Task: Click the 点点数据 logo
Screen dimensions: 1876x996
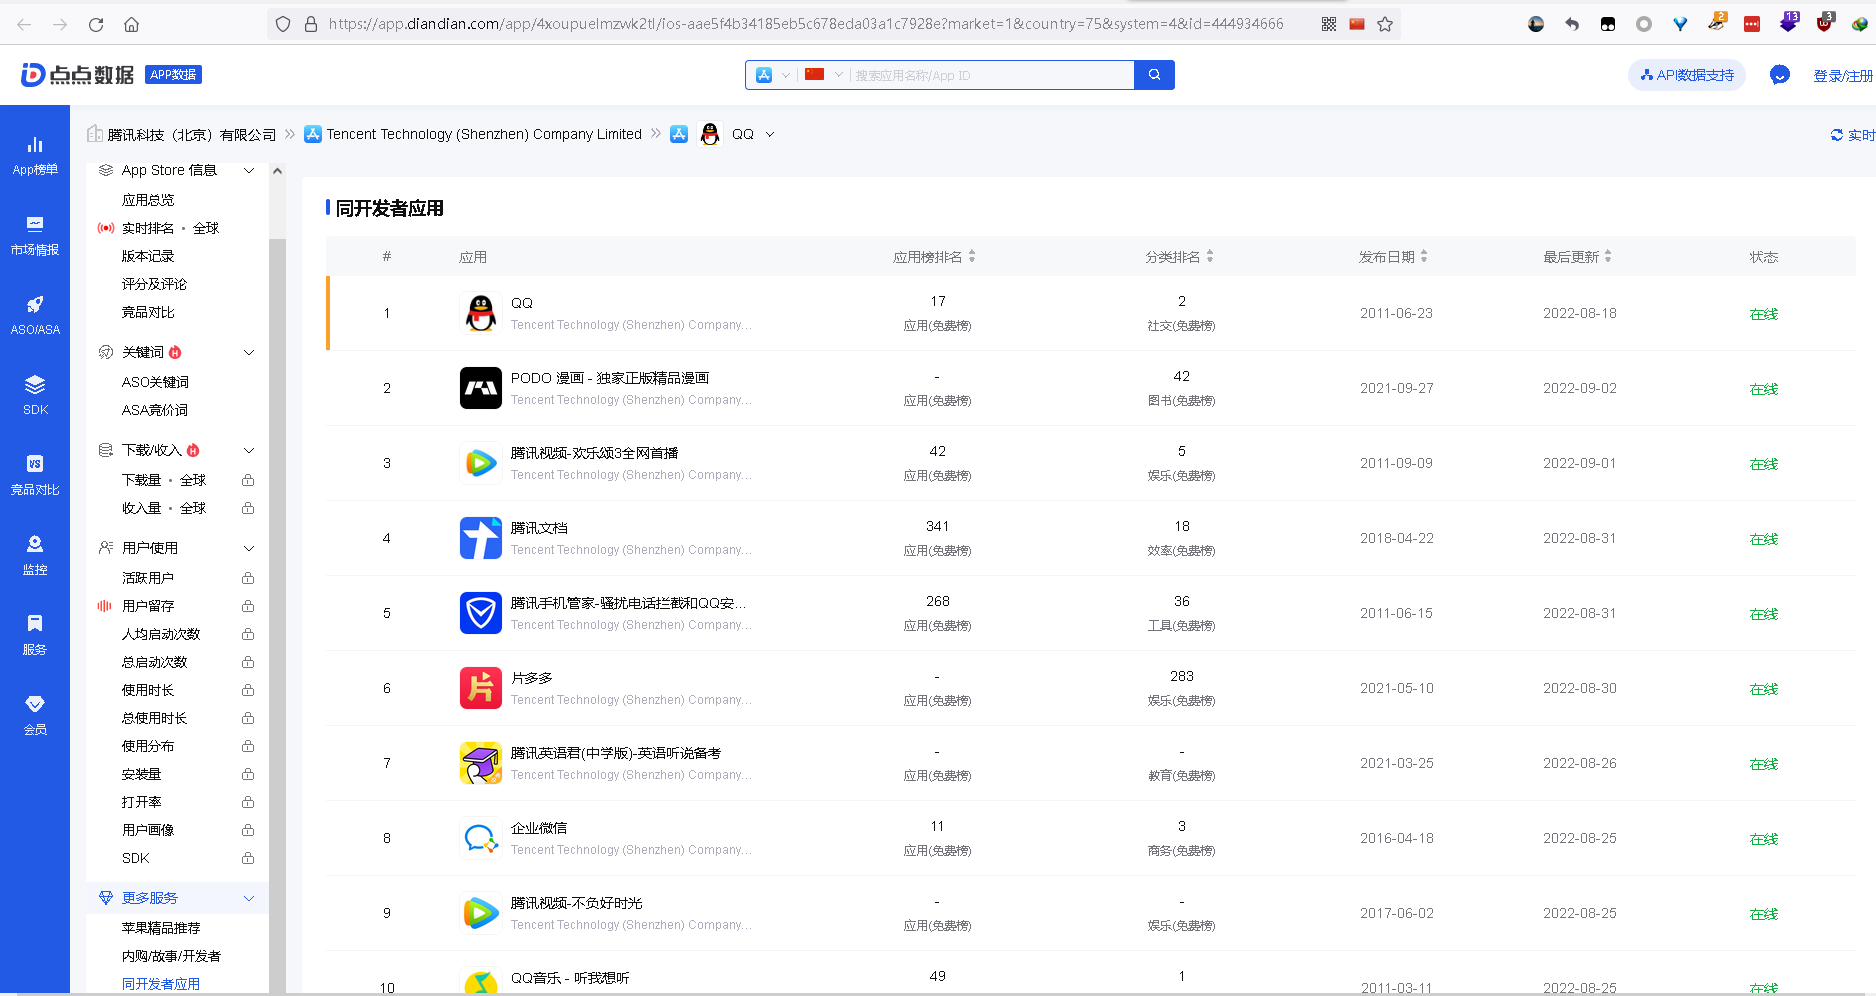Action: pos(77,75)
